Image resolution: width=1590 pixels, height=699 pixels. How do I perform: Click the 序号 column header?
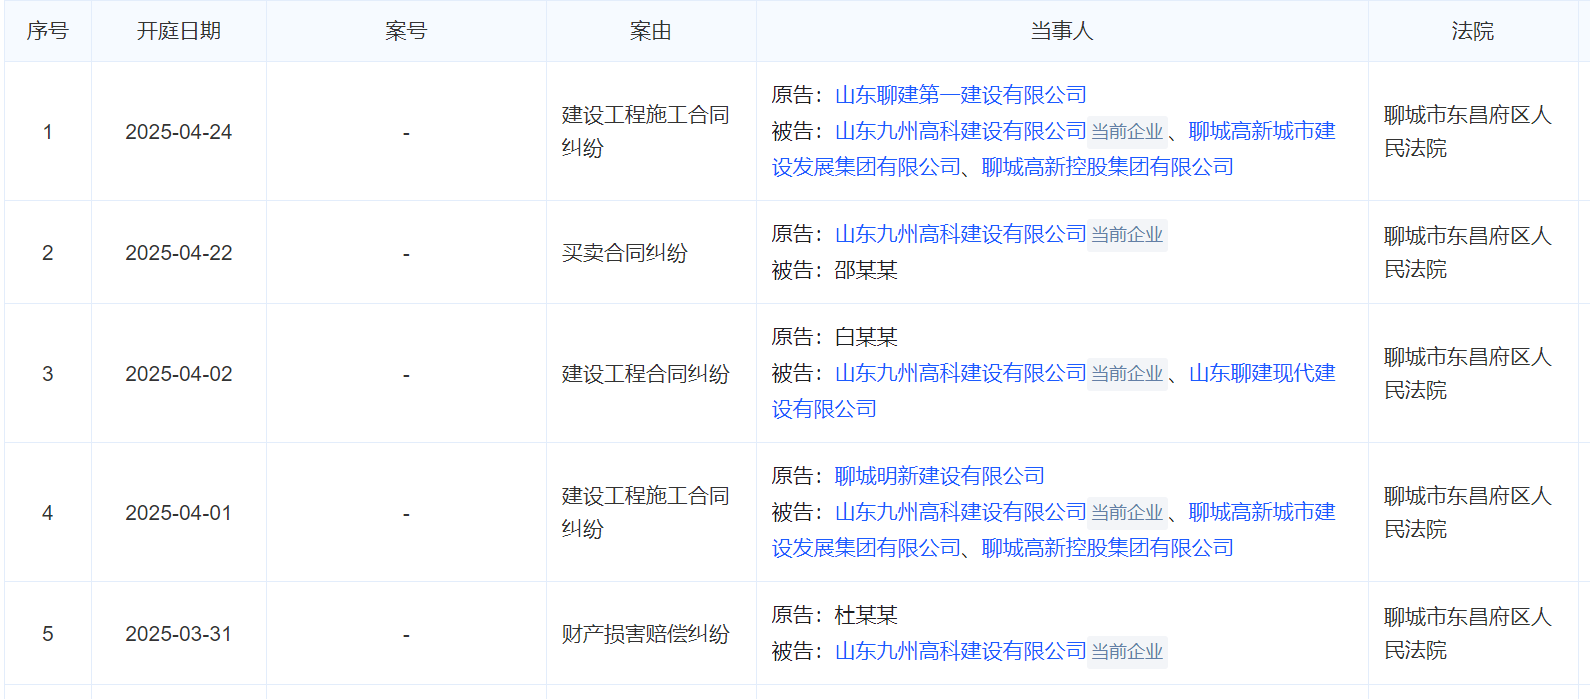(x=47, y=31)
